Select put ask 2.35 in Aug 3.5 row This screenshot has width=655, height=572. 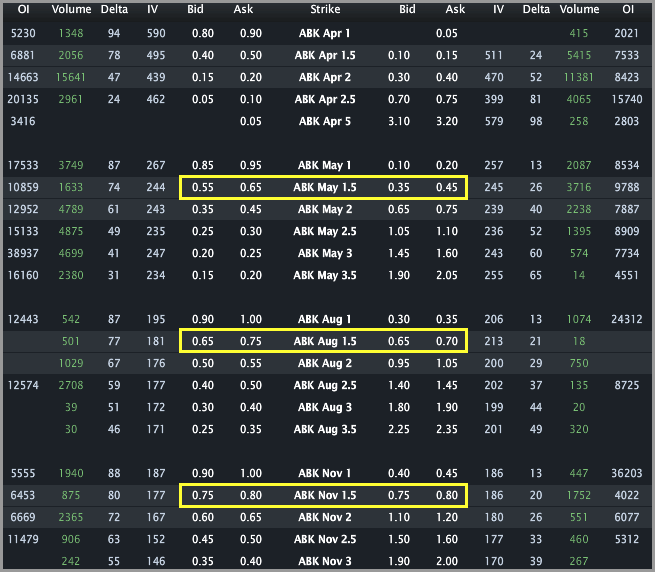(447, 430)
